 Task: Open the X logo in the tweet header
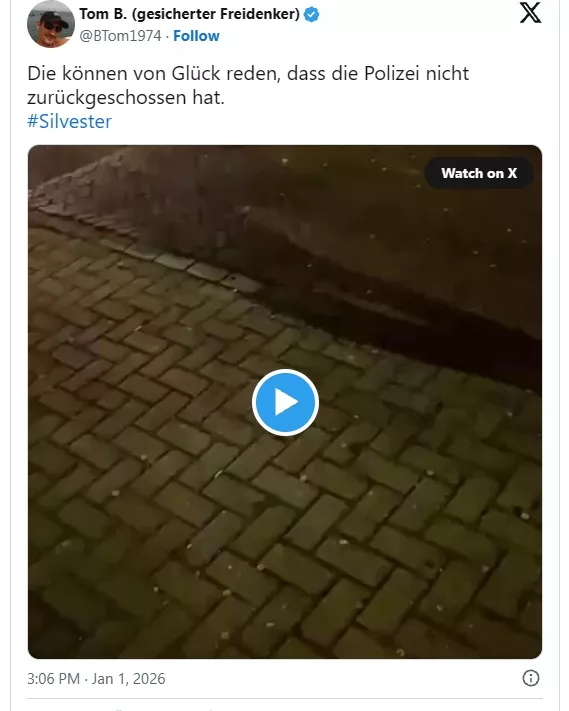(x=530, y=13)
